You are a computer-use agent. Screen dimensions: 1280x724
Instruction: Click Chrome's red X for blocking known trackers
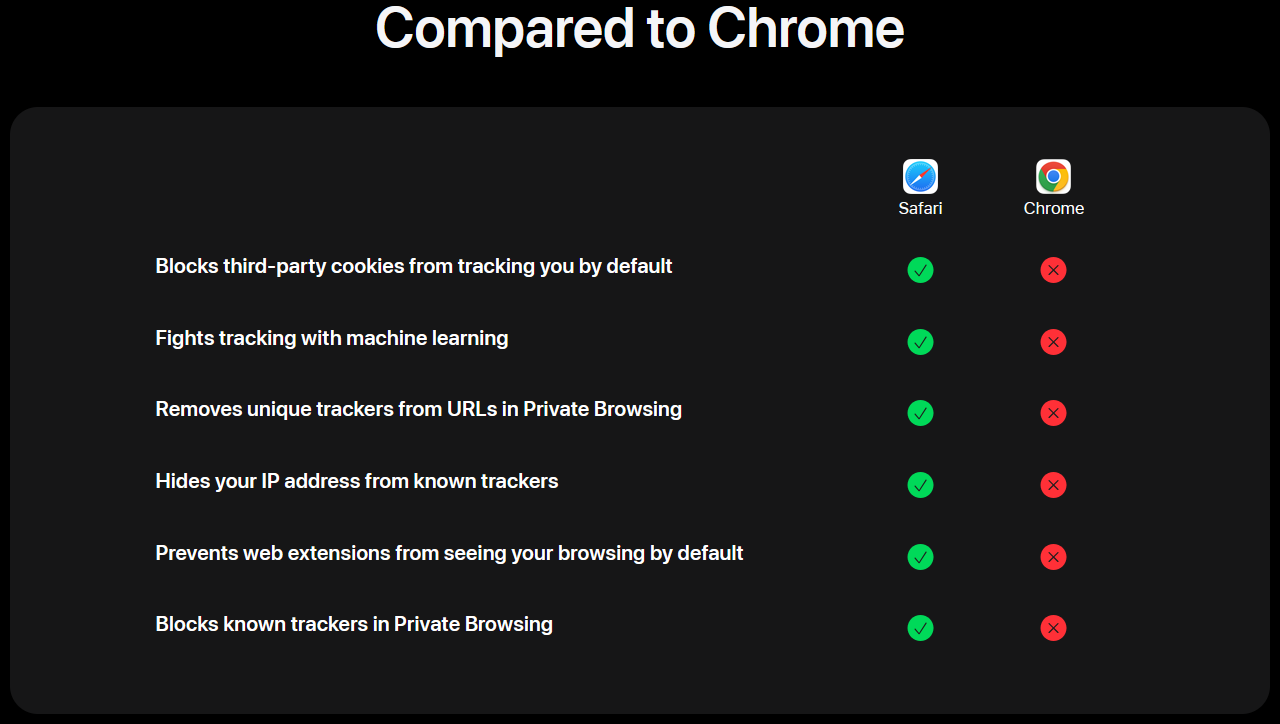click(x=1053, y=628)
